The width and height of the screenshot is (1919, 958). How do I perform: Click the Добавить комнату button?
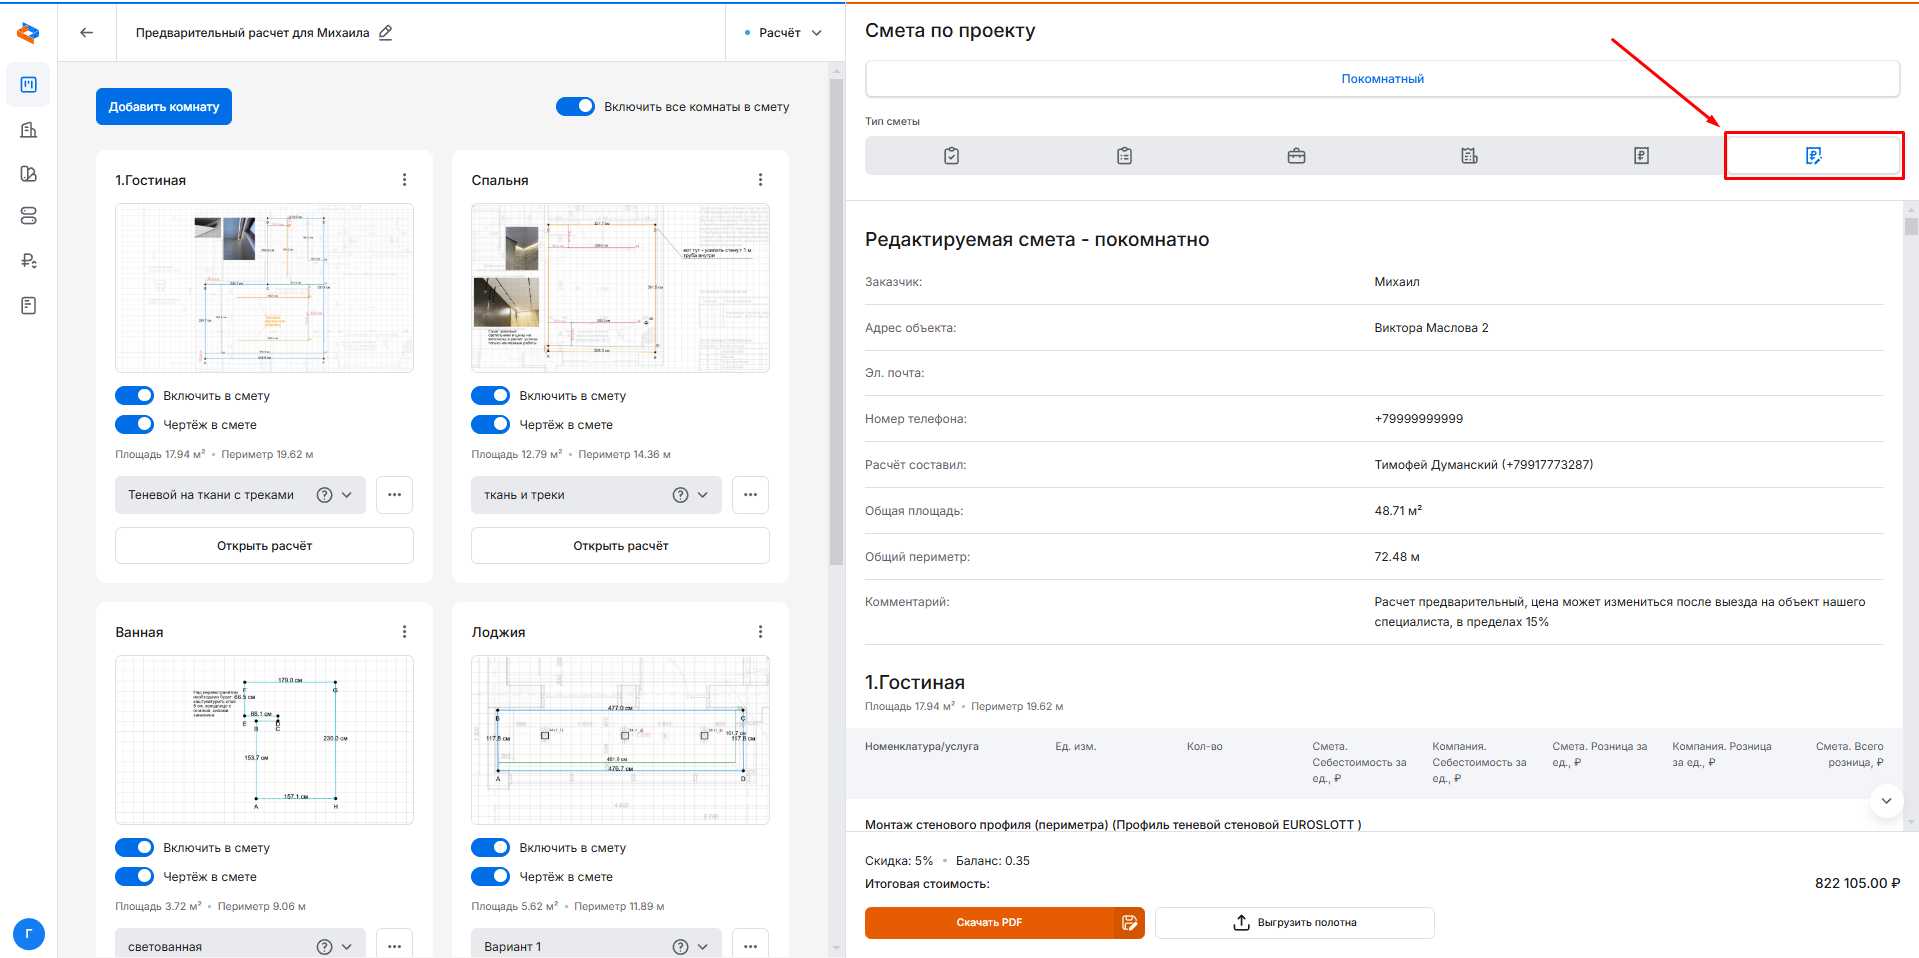164,107
